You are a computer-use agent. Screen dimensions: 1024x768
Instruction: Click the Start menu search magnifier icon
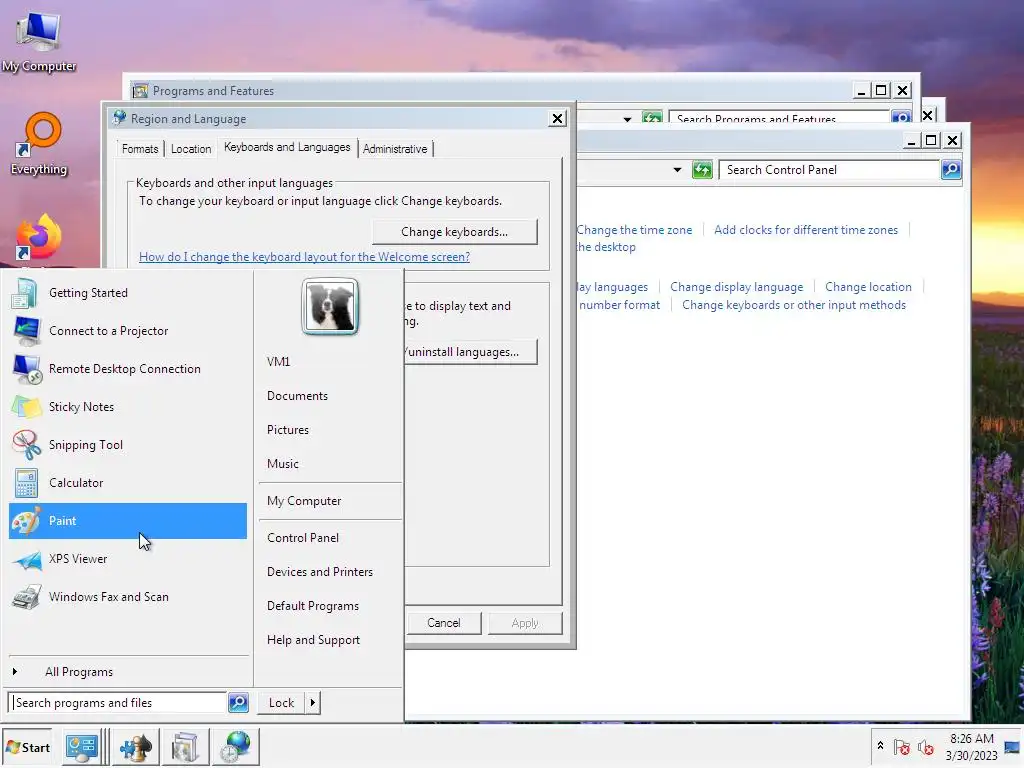(x=238, y=703)
